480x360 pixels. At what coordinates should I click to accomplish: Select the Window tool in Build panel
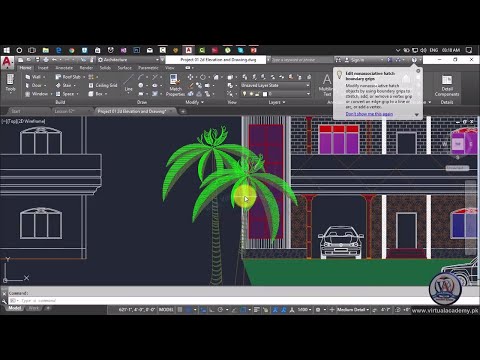click(37, 94)
